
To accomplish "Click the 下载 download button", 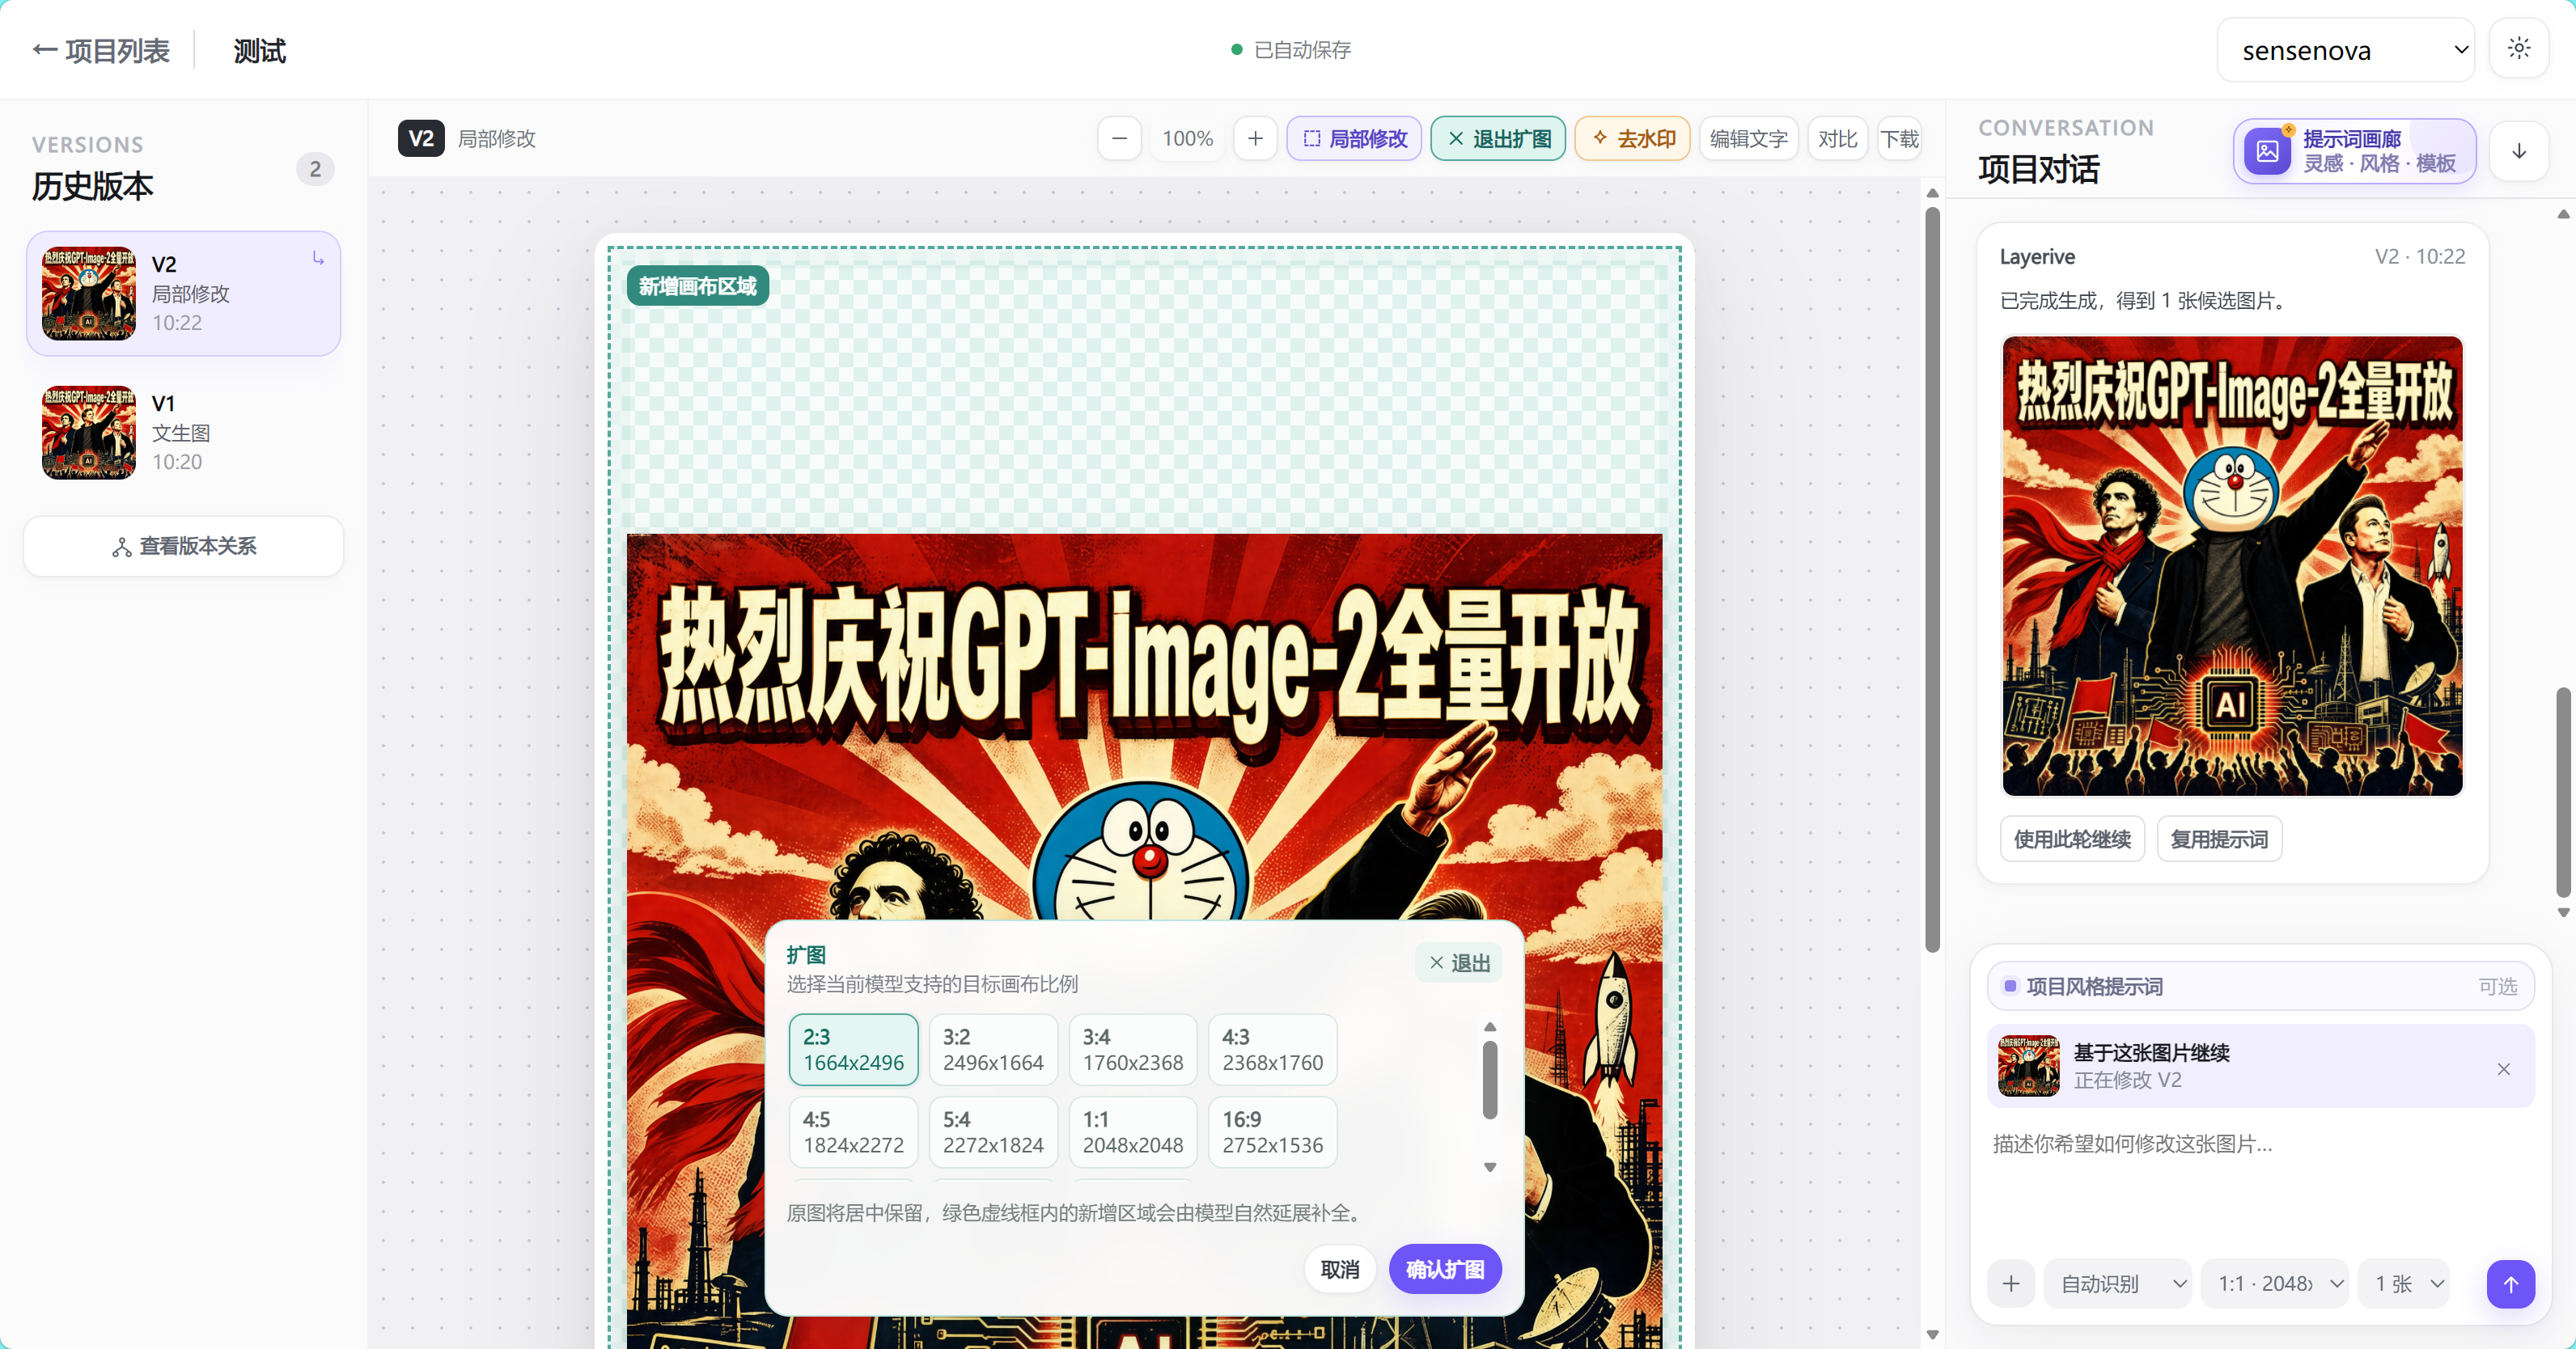I will coord(1899,139).
